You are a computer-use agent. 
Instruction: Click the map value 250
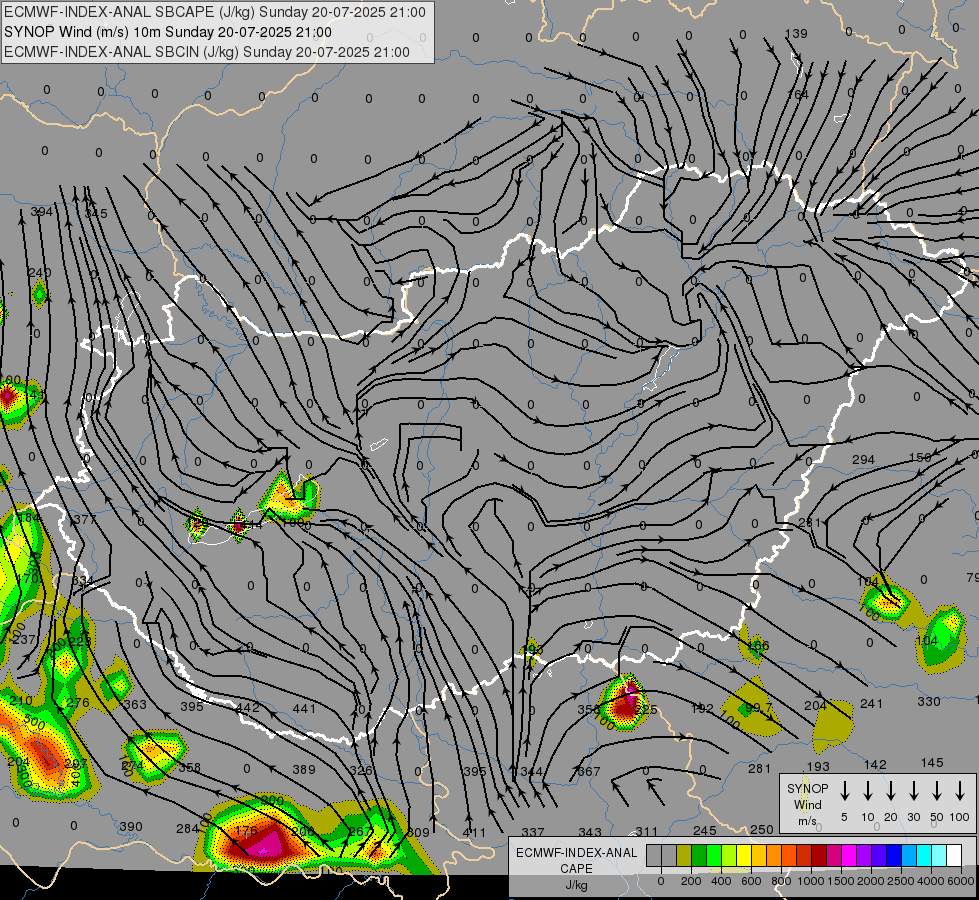(762, 829)
